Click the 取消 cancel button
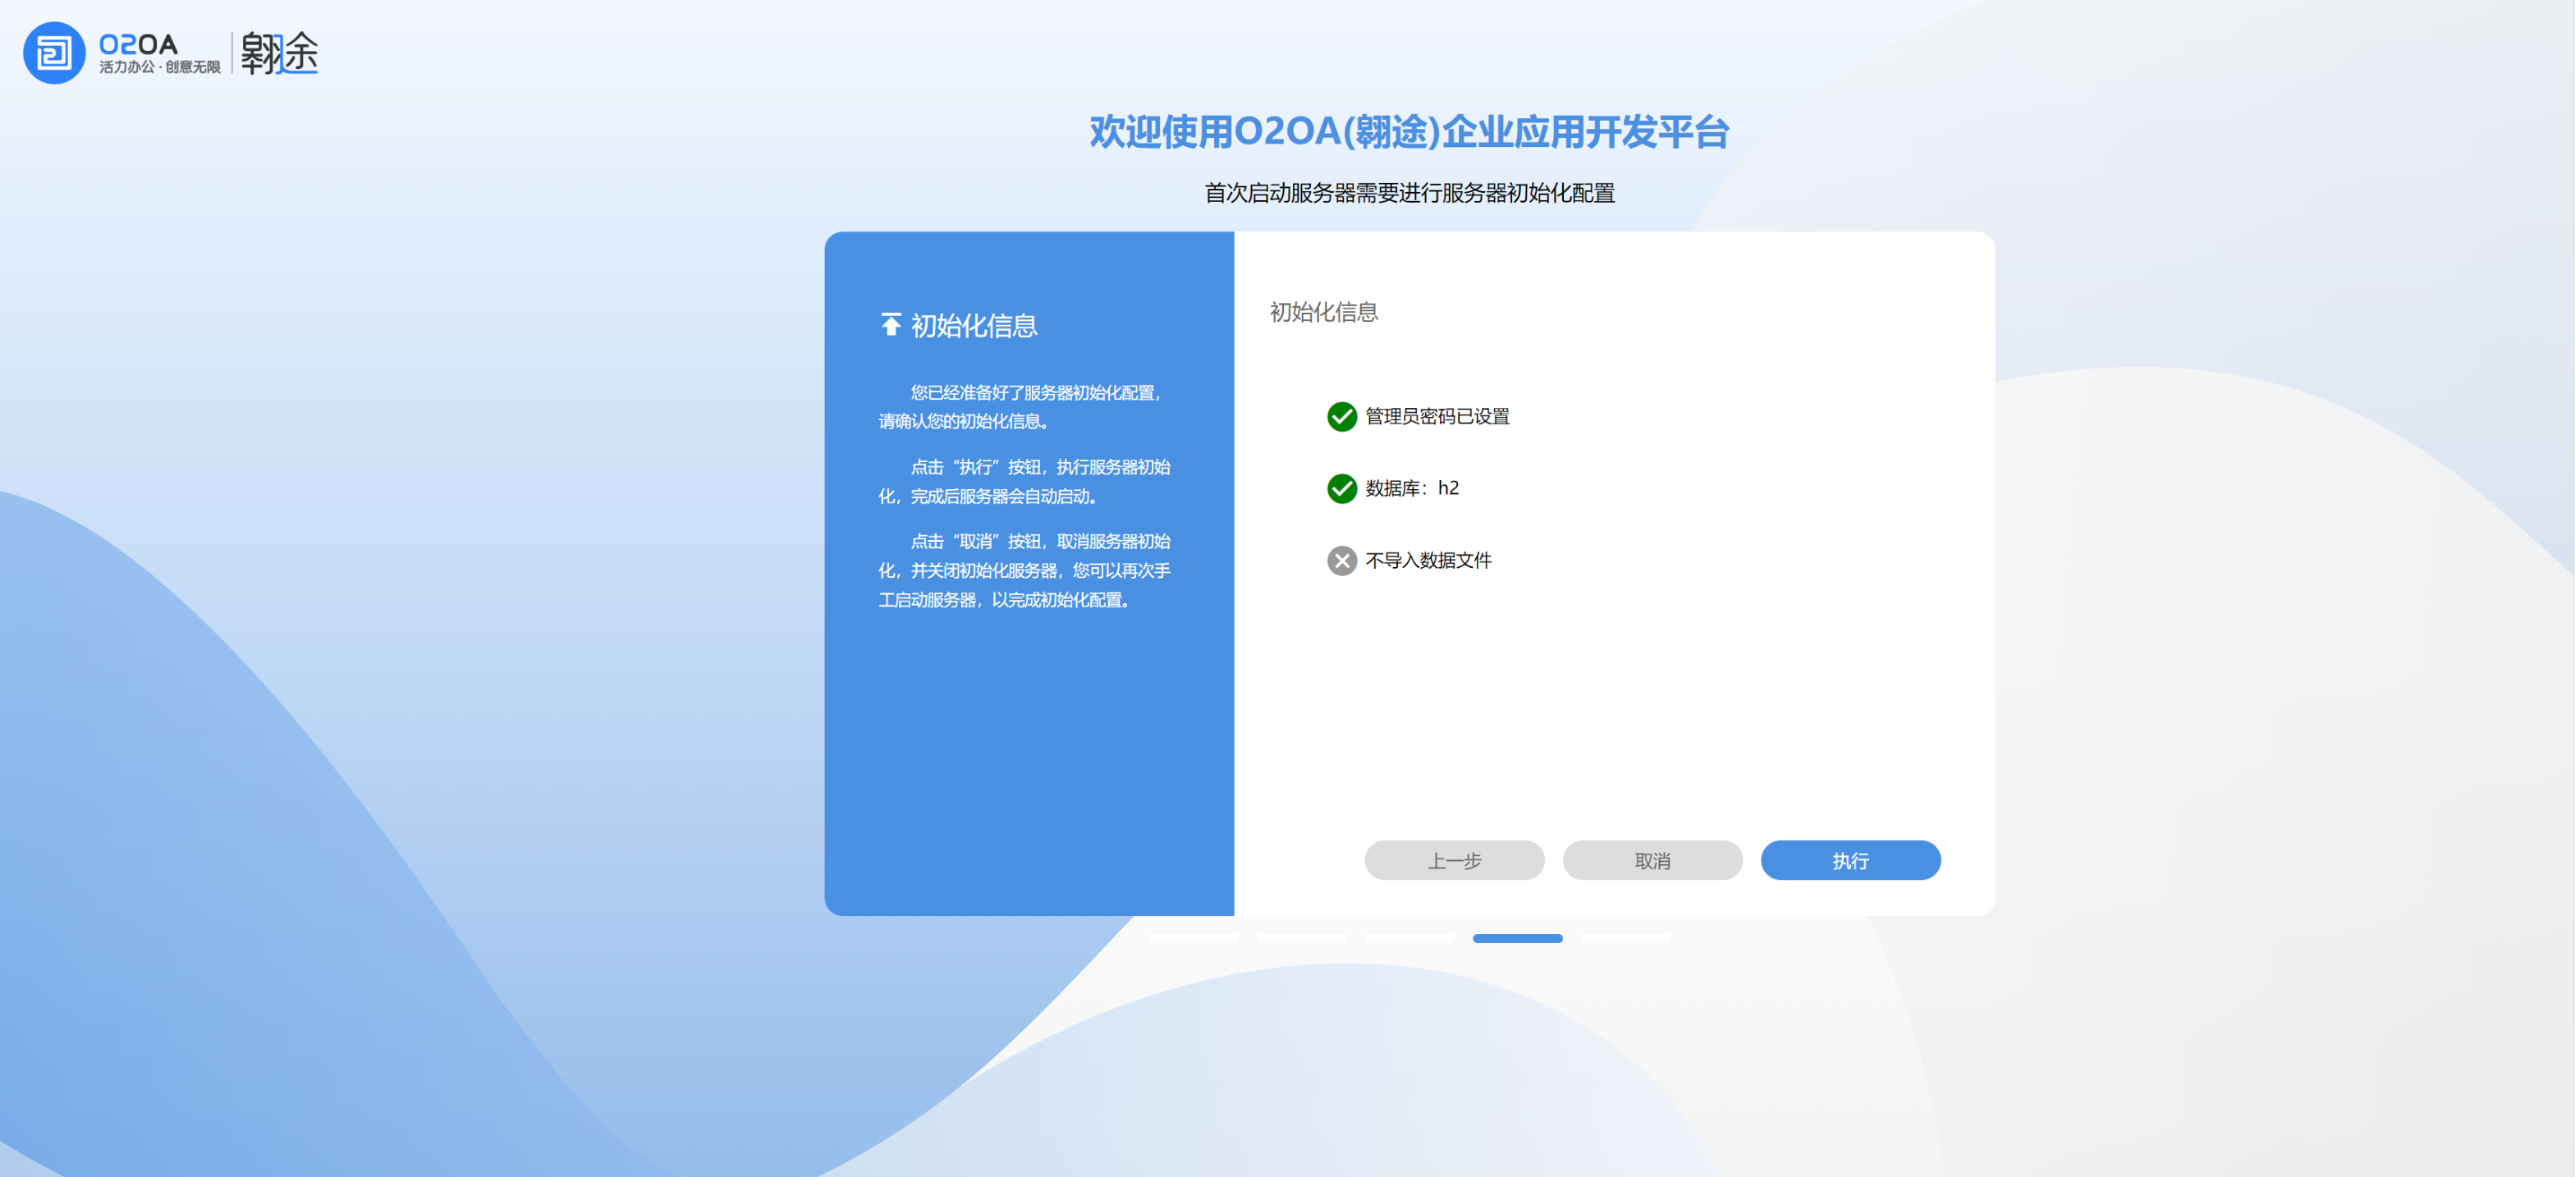The image size is (2576, 1177). 1652,860
